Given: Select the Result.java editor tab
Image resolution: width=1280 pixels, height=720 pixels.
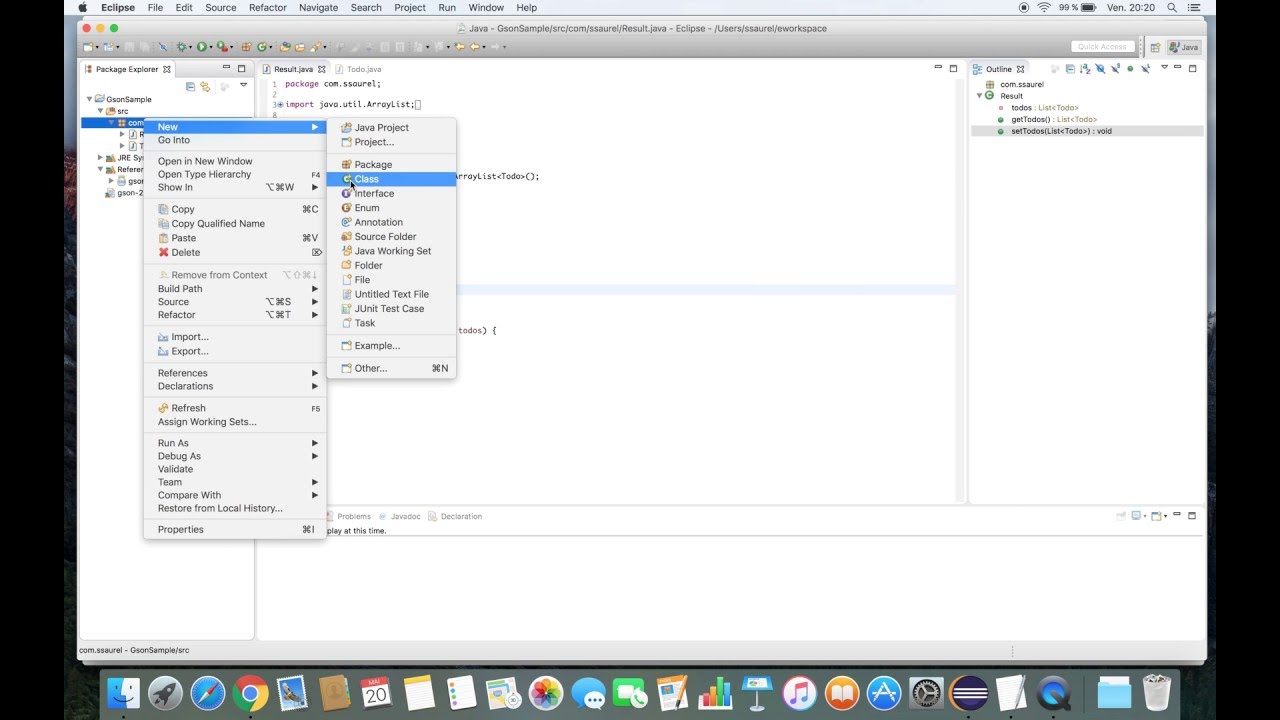Looking at the screenshot, I should pos(293,69).
